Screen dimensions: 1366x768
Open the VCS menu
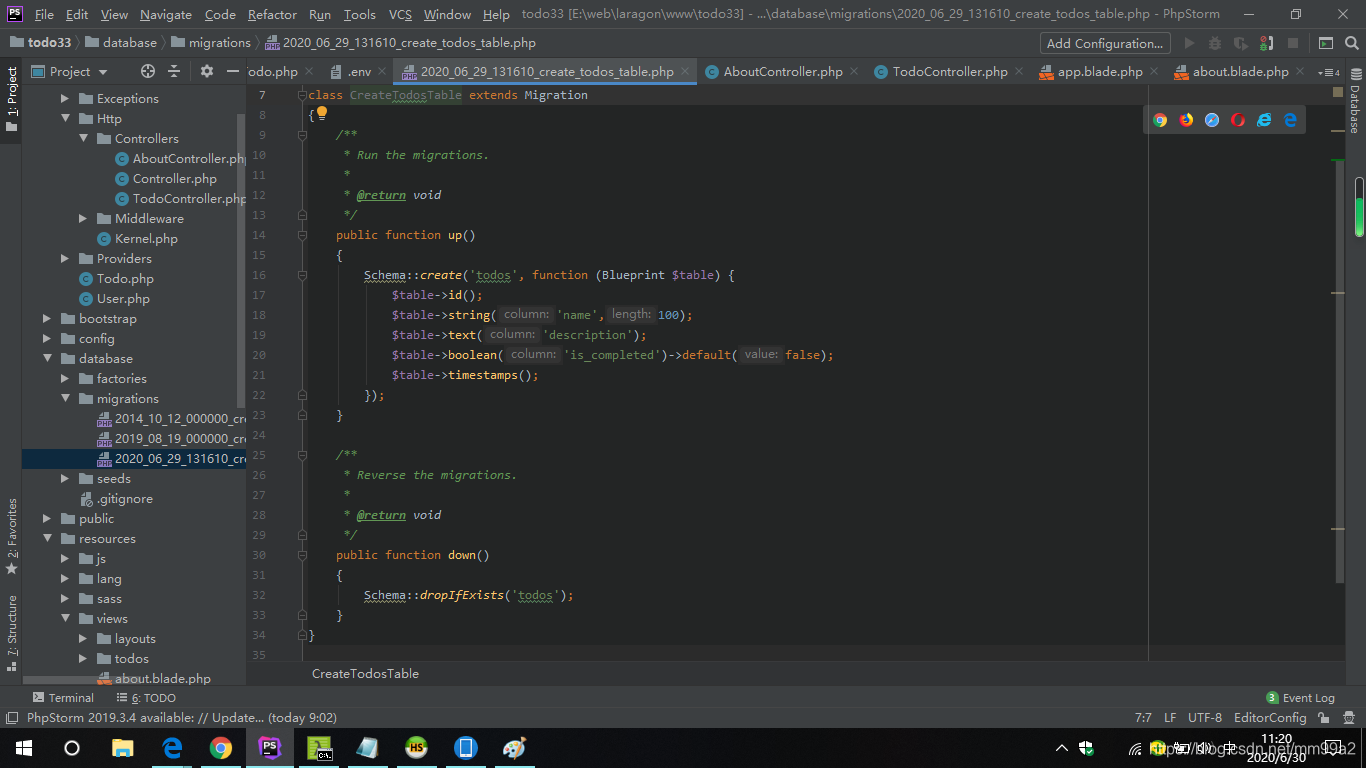(x=400, y=14)
